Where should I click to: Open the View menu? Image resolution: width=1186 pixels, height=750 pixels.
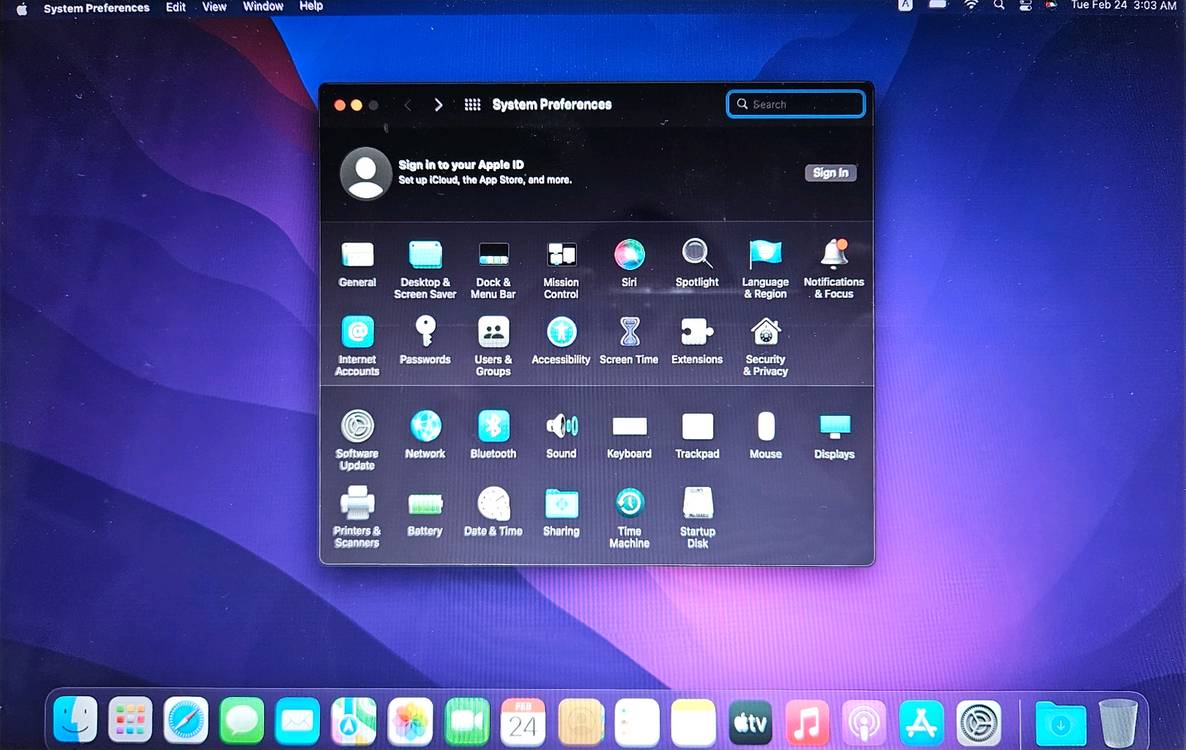click(214, 6)
